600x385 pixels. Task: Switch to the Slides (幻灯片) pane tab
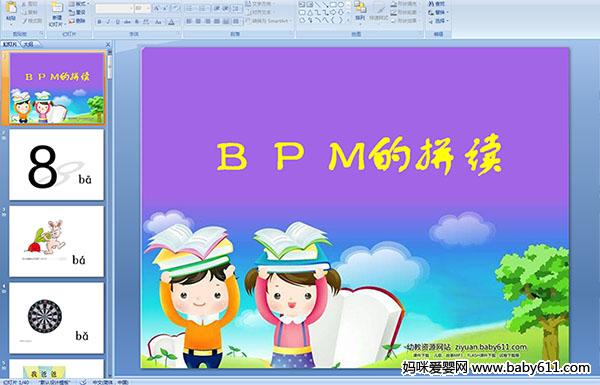(x=10, y=44)
